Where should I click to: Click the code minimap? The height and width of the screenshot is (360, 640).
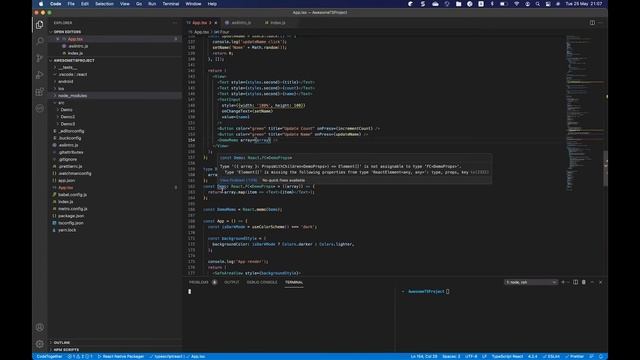pyautogui.click(x=584, y=112)
